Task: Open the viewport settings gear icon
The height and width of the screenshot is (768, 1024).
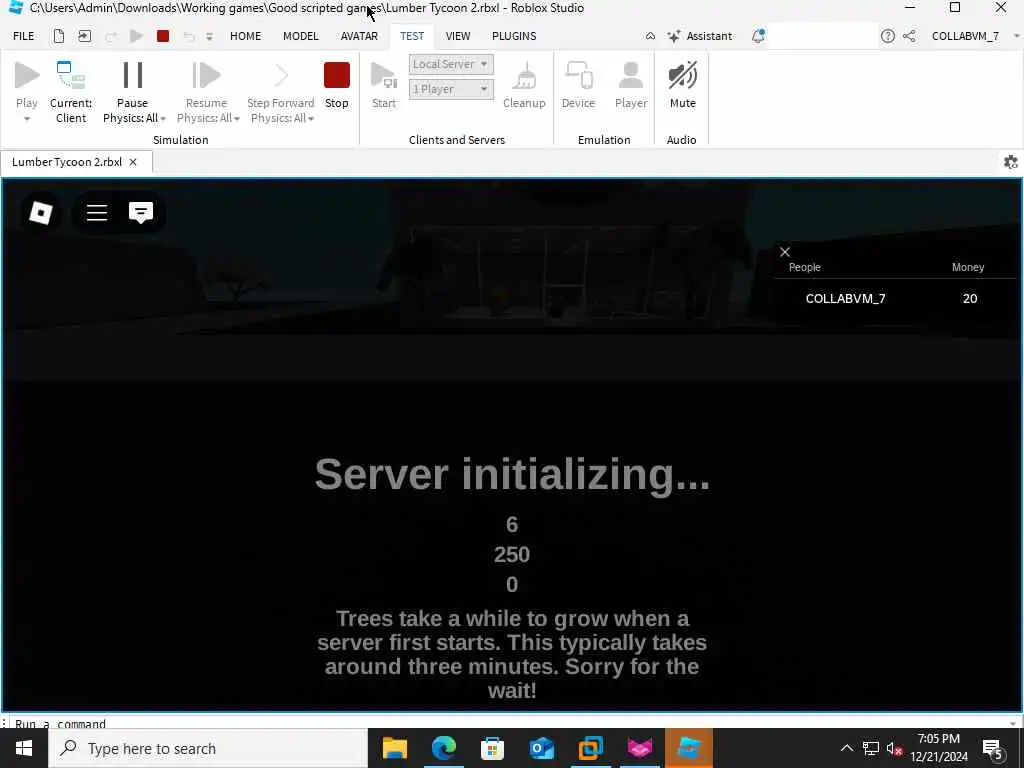Action: pos(1010,162)
